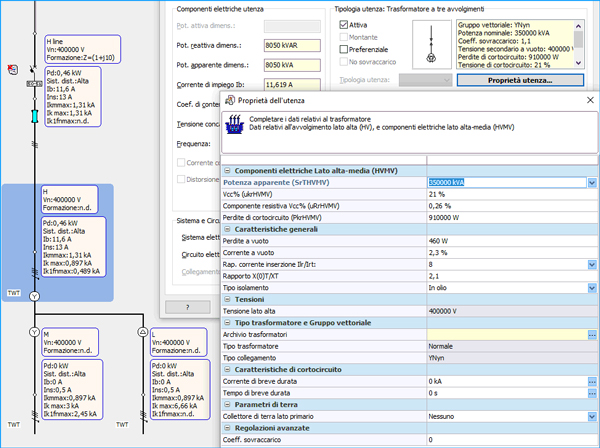
Task: Toggle the Distorsione checkbox
Action: click(x=181, y=179)
